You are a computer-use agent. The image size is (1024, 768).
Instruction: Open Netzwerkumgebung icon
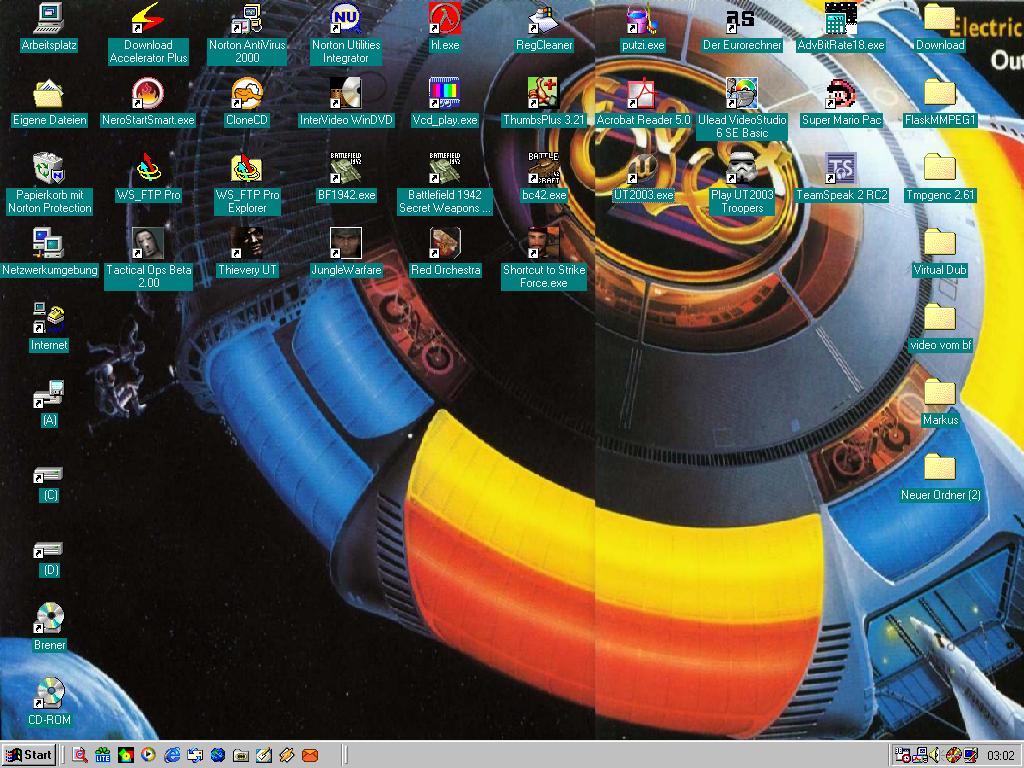click(x=49, y=253)
